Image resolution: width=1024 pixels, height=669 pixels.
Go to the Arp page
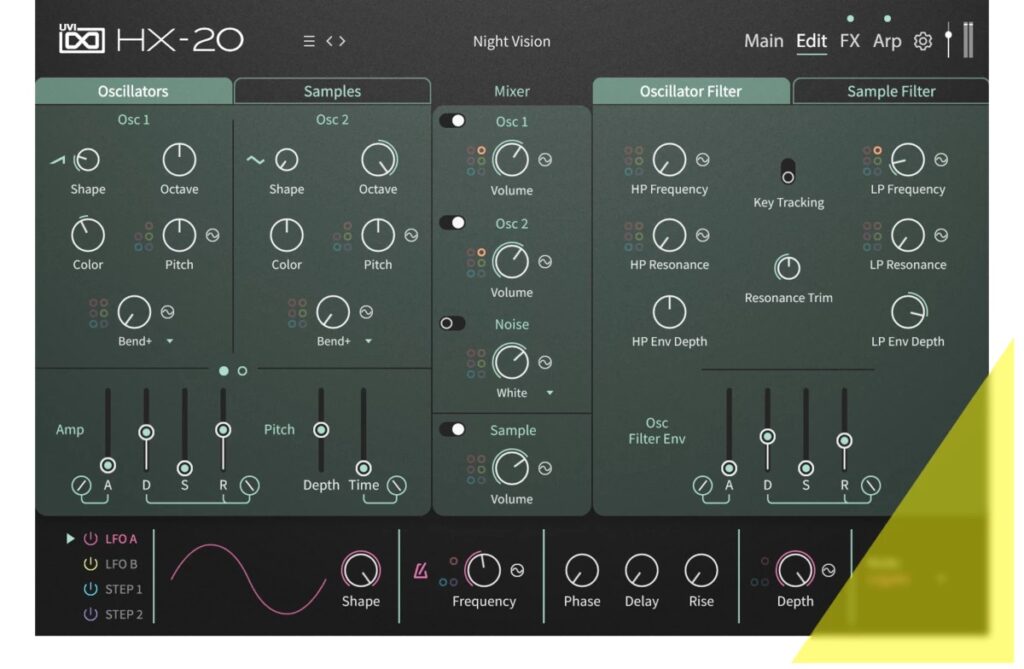tap(887, 41)
